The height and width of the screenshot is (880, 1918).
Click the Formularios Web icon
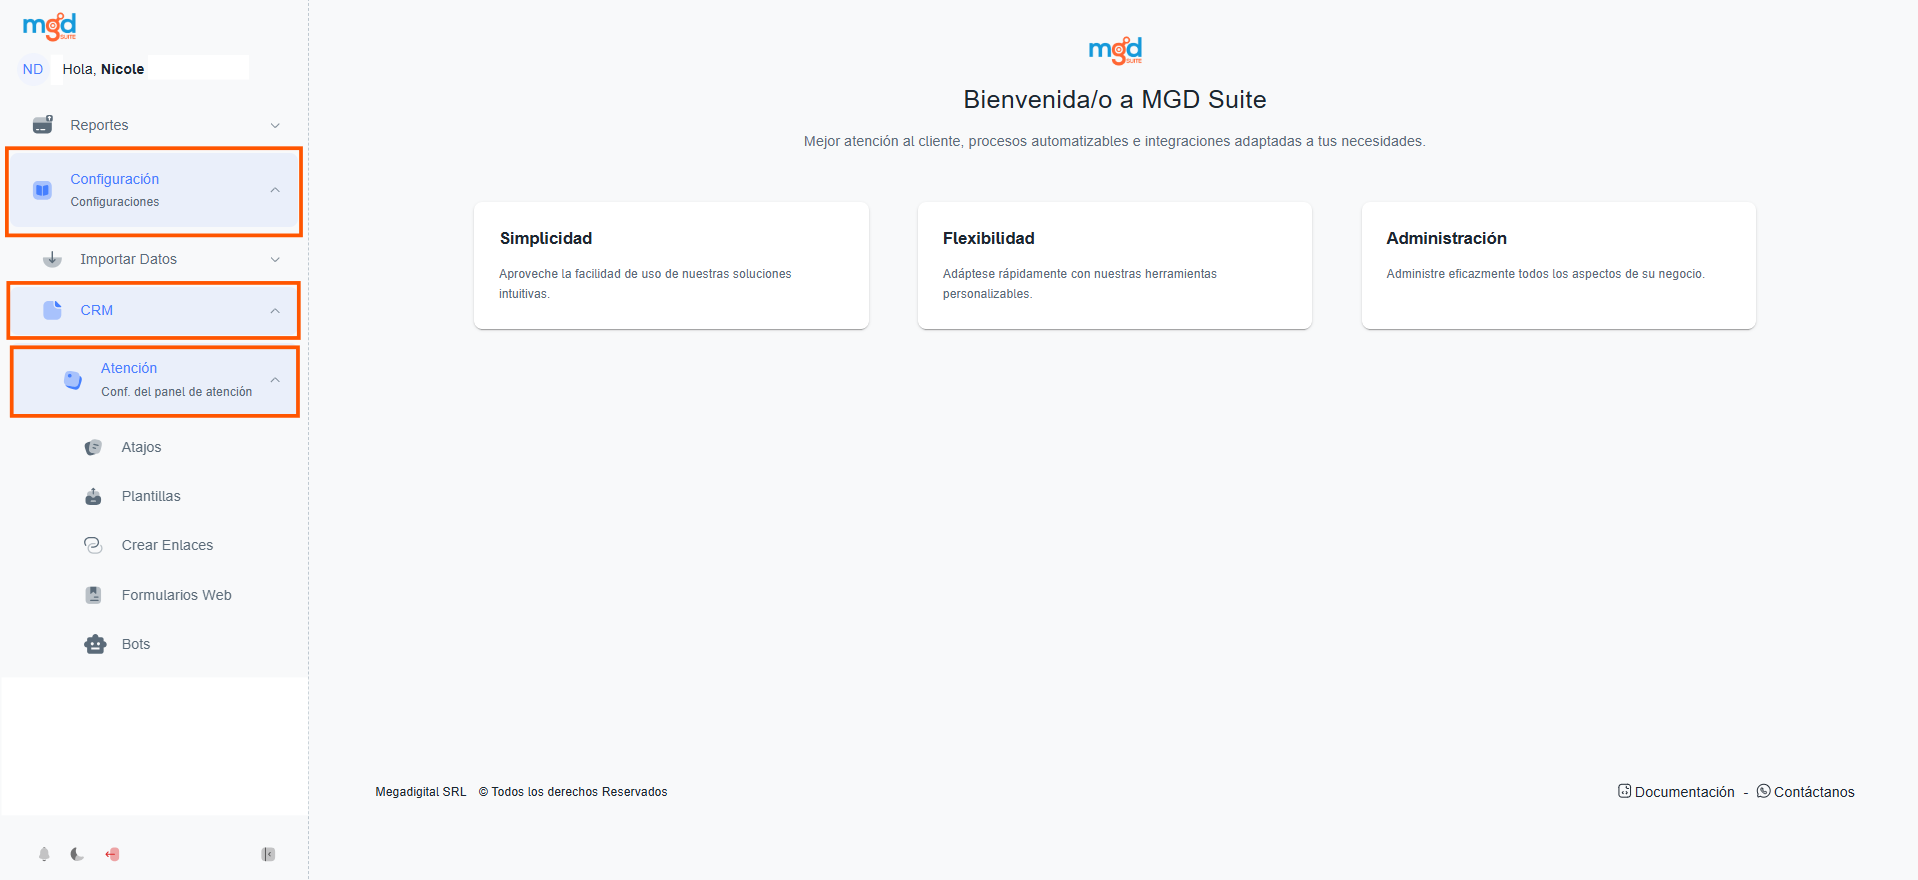[x=94, y=595]
